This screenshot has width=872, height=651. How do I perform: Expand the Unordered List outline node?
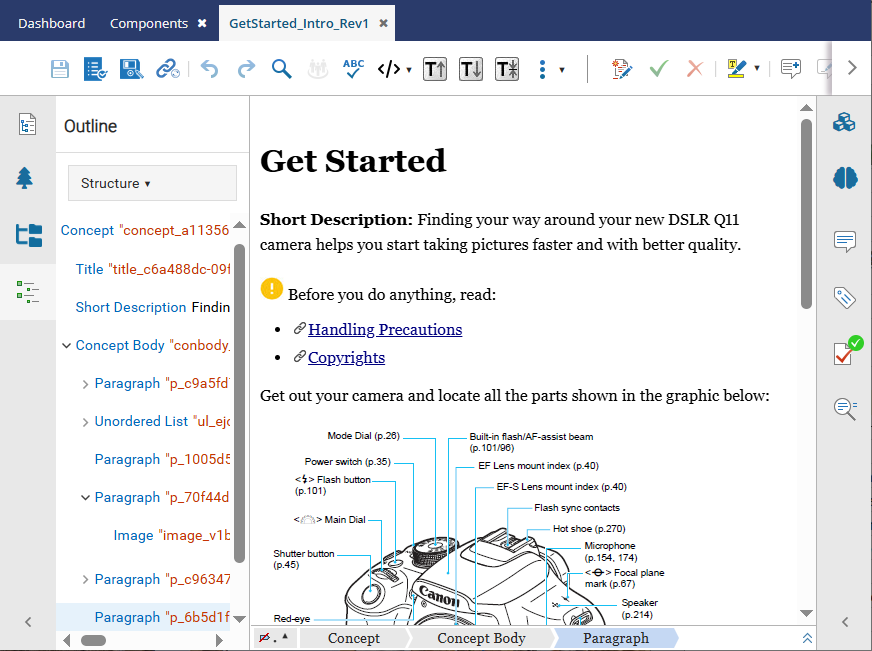85,423
